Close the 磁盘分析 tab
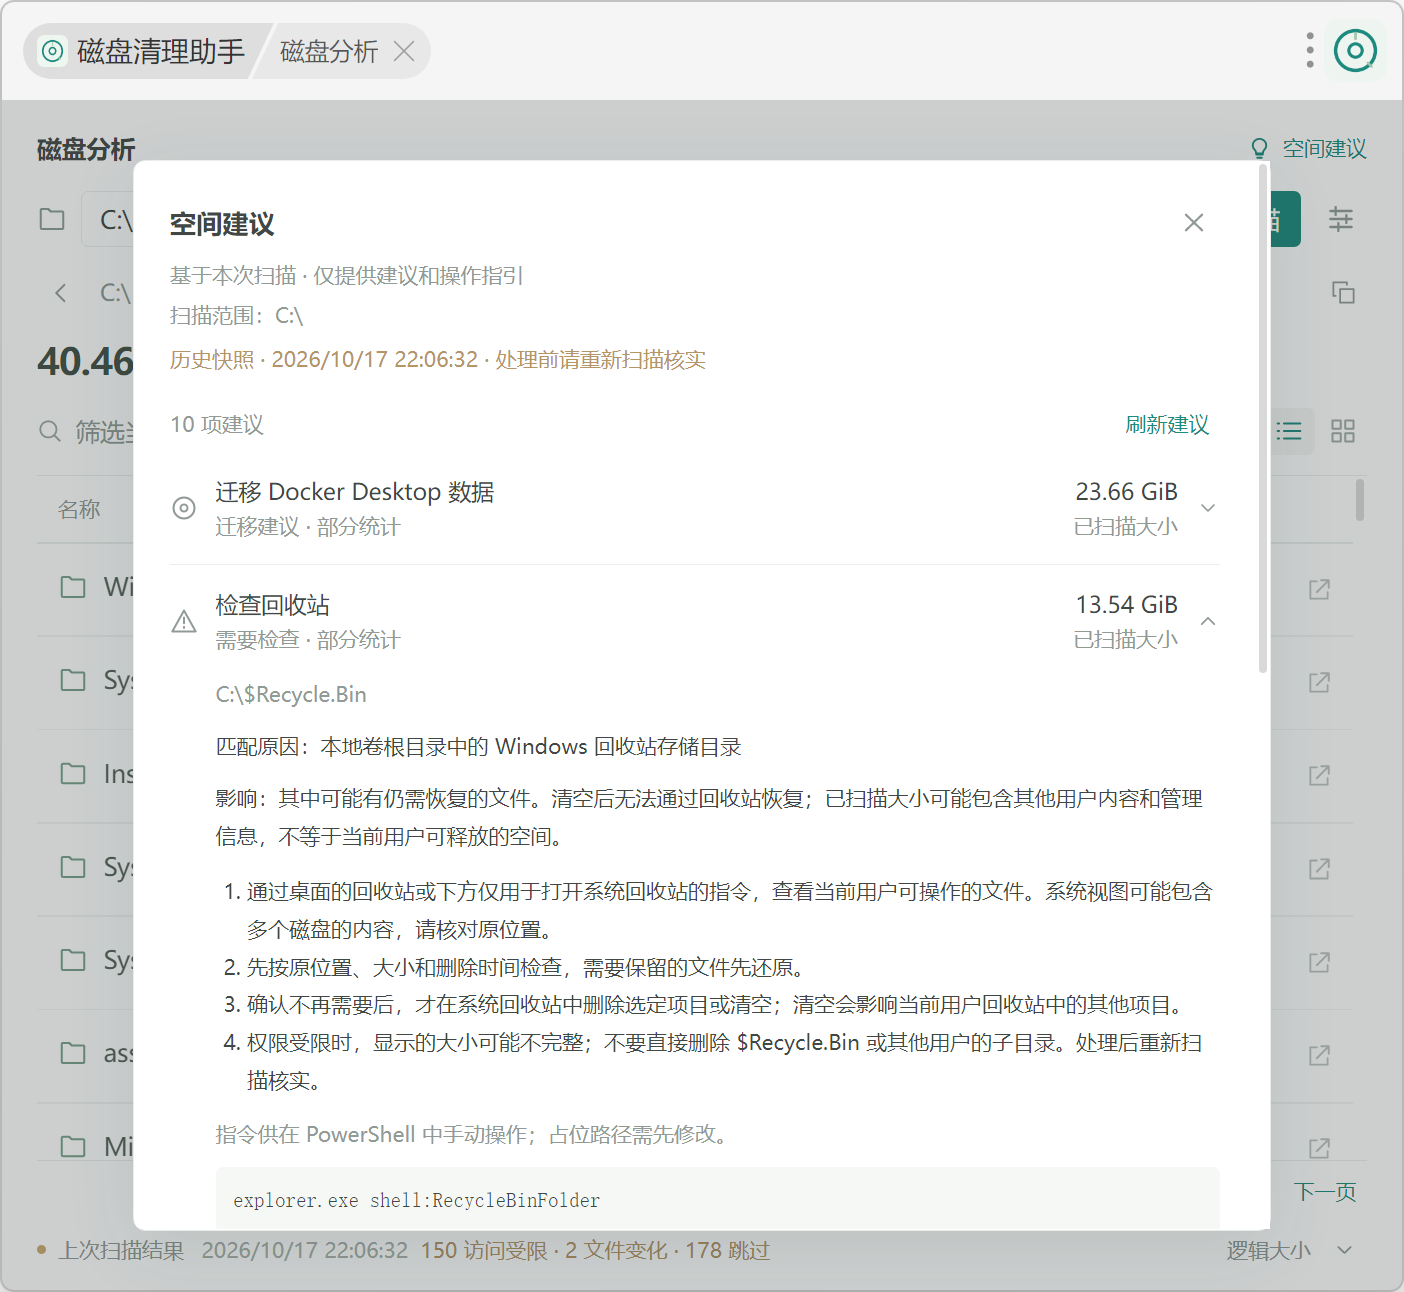The image size is (1404, 1292). (404, 51)
